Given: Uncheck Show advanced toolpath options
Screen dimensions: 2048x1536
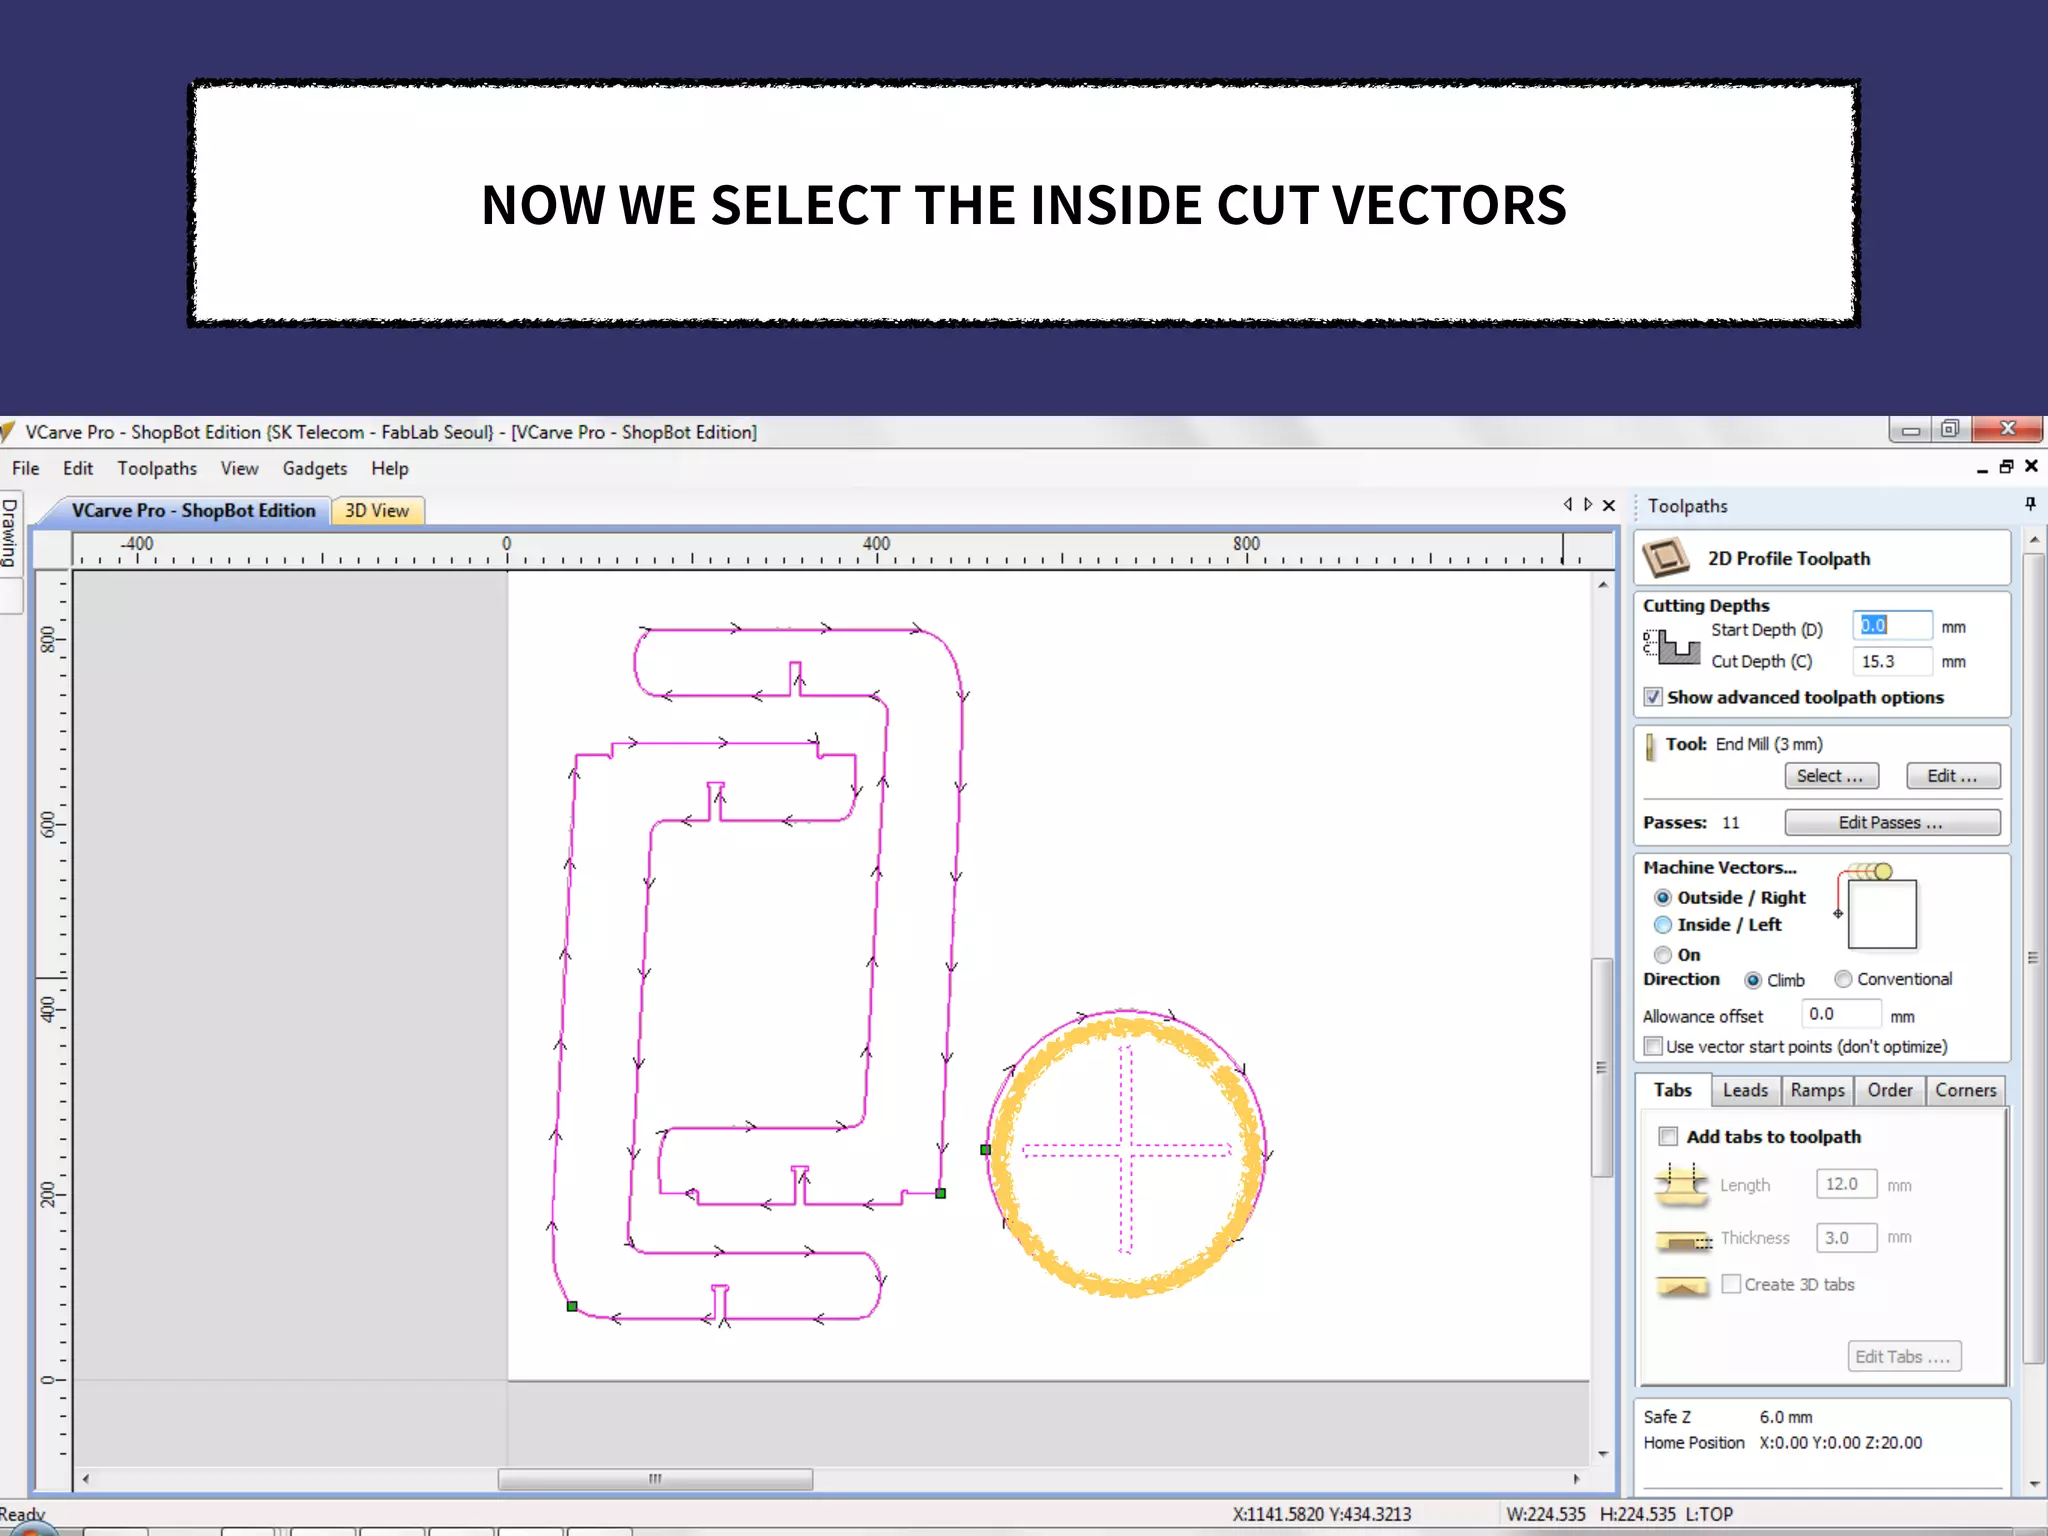Looking at the screenshot, I should [1654, 697].
